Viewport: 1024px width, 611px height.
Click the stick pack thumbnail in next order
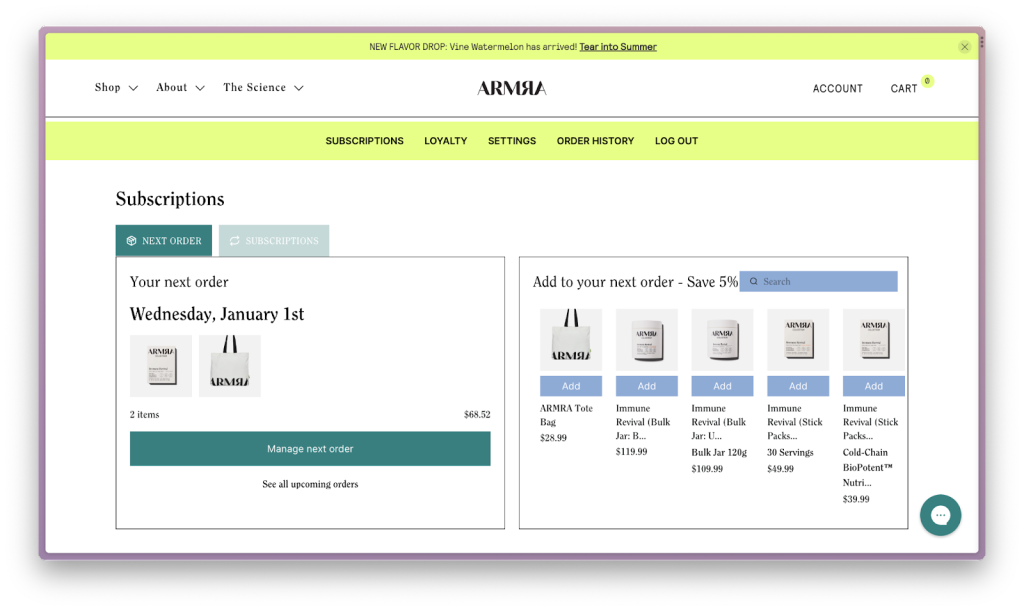point(161,366)
